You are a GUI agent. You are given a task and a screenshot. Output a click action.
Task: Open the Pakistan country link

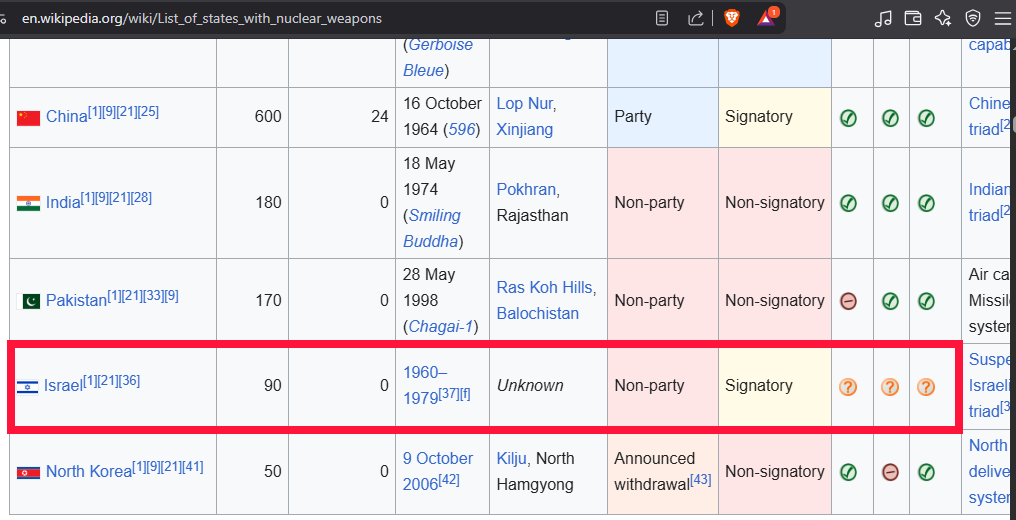pos(76,300)
